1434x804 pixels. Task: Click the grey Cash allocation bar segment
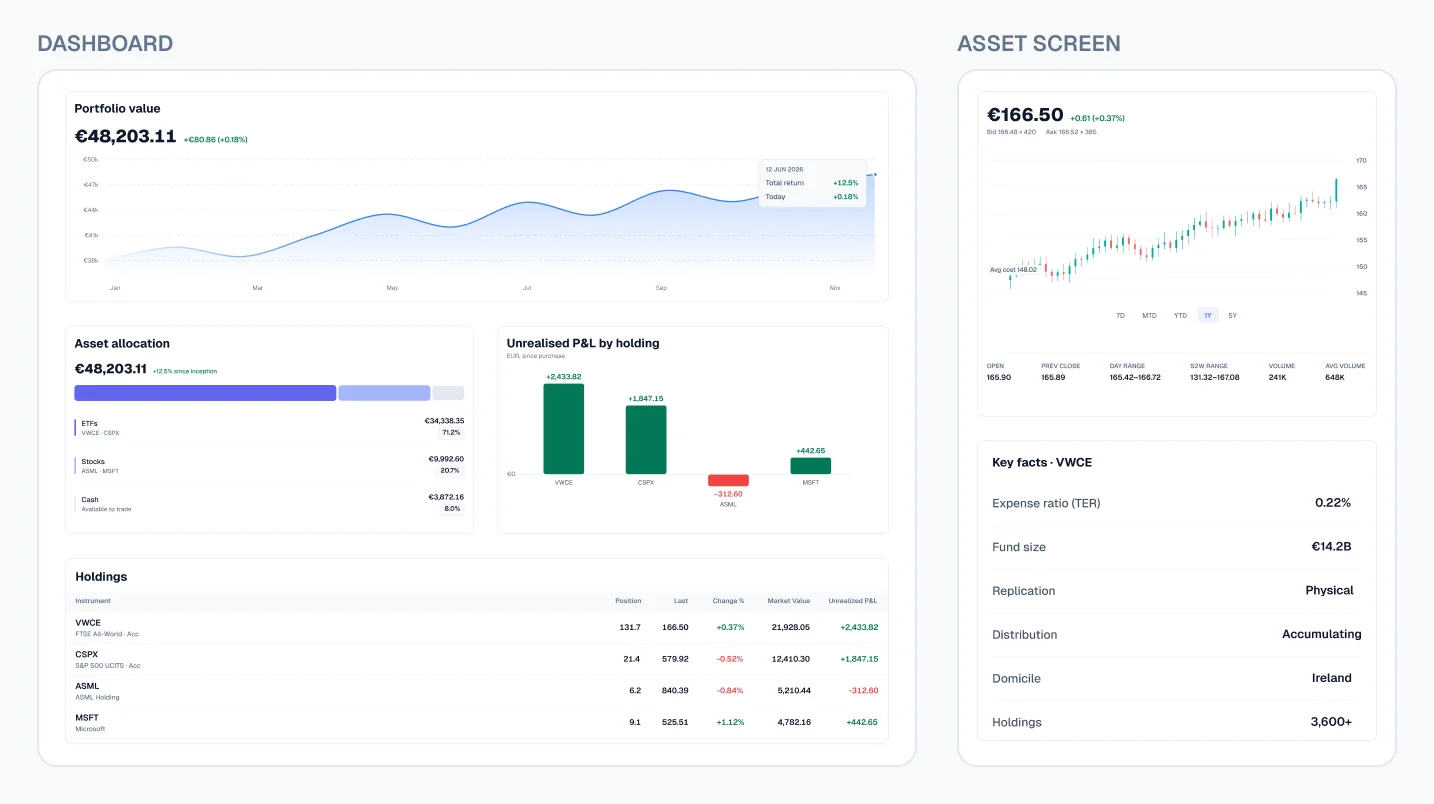pyautogui.click(x=448, y=393)
